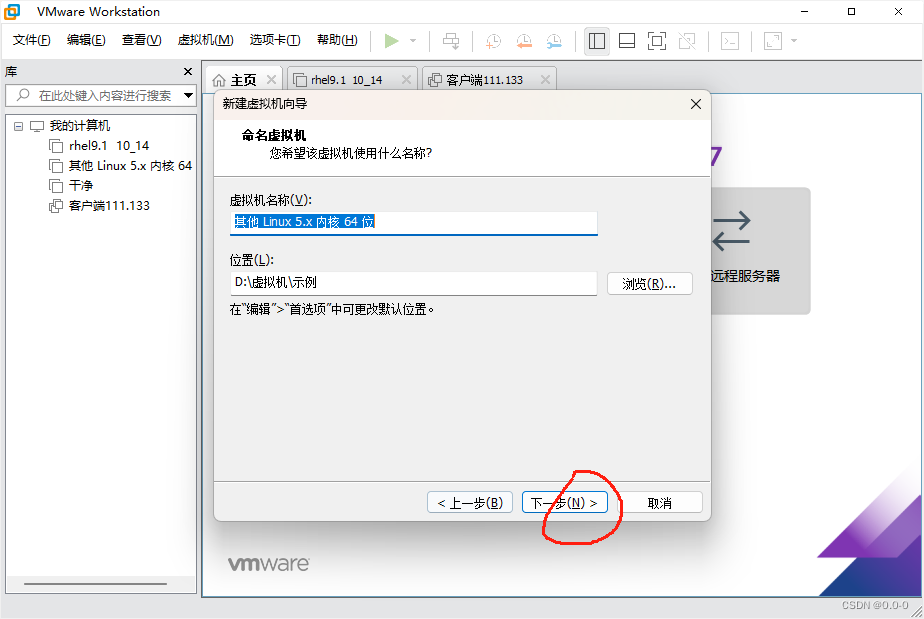Select 我的计算机 in the library tree
The height and width of the screenshot is (619, 924).
[80, 126]
